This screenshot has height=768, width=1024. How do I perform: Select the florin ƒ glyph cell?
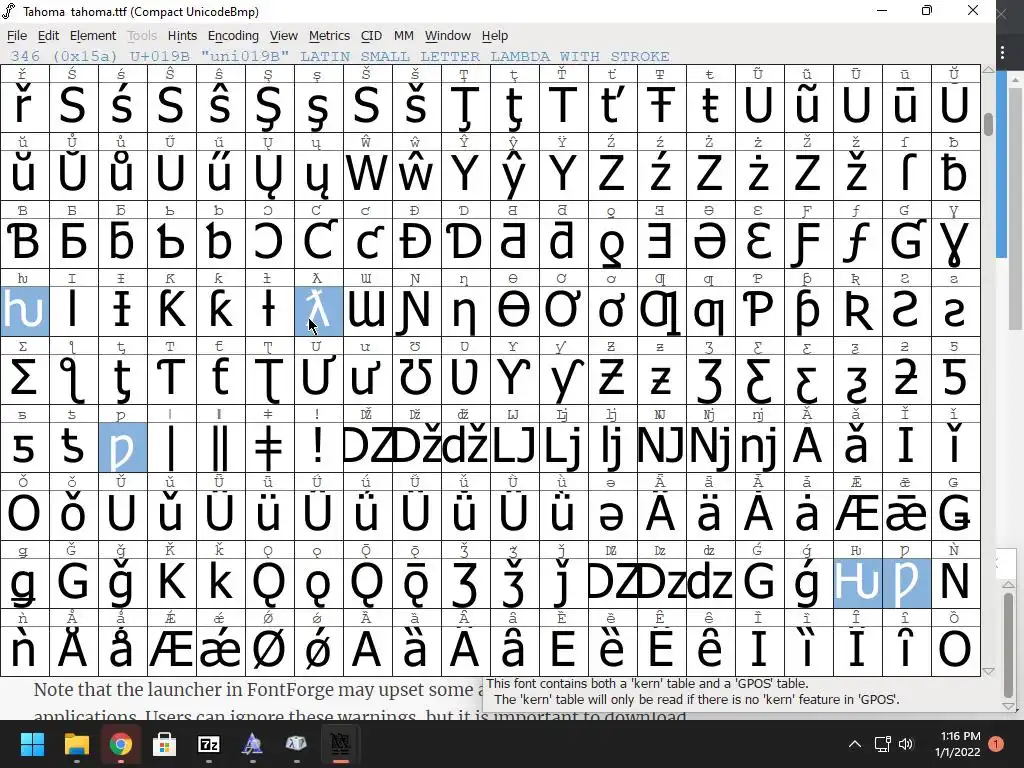[x=857, y=242]
